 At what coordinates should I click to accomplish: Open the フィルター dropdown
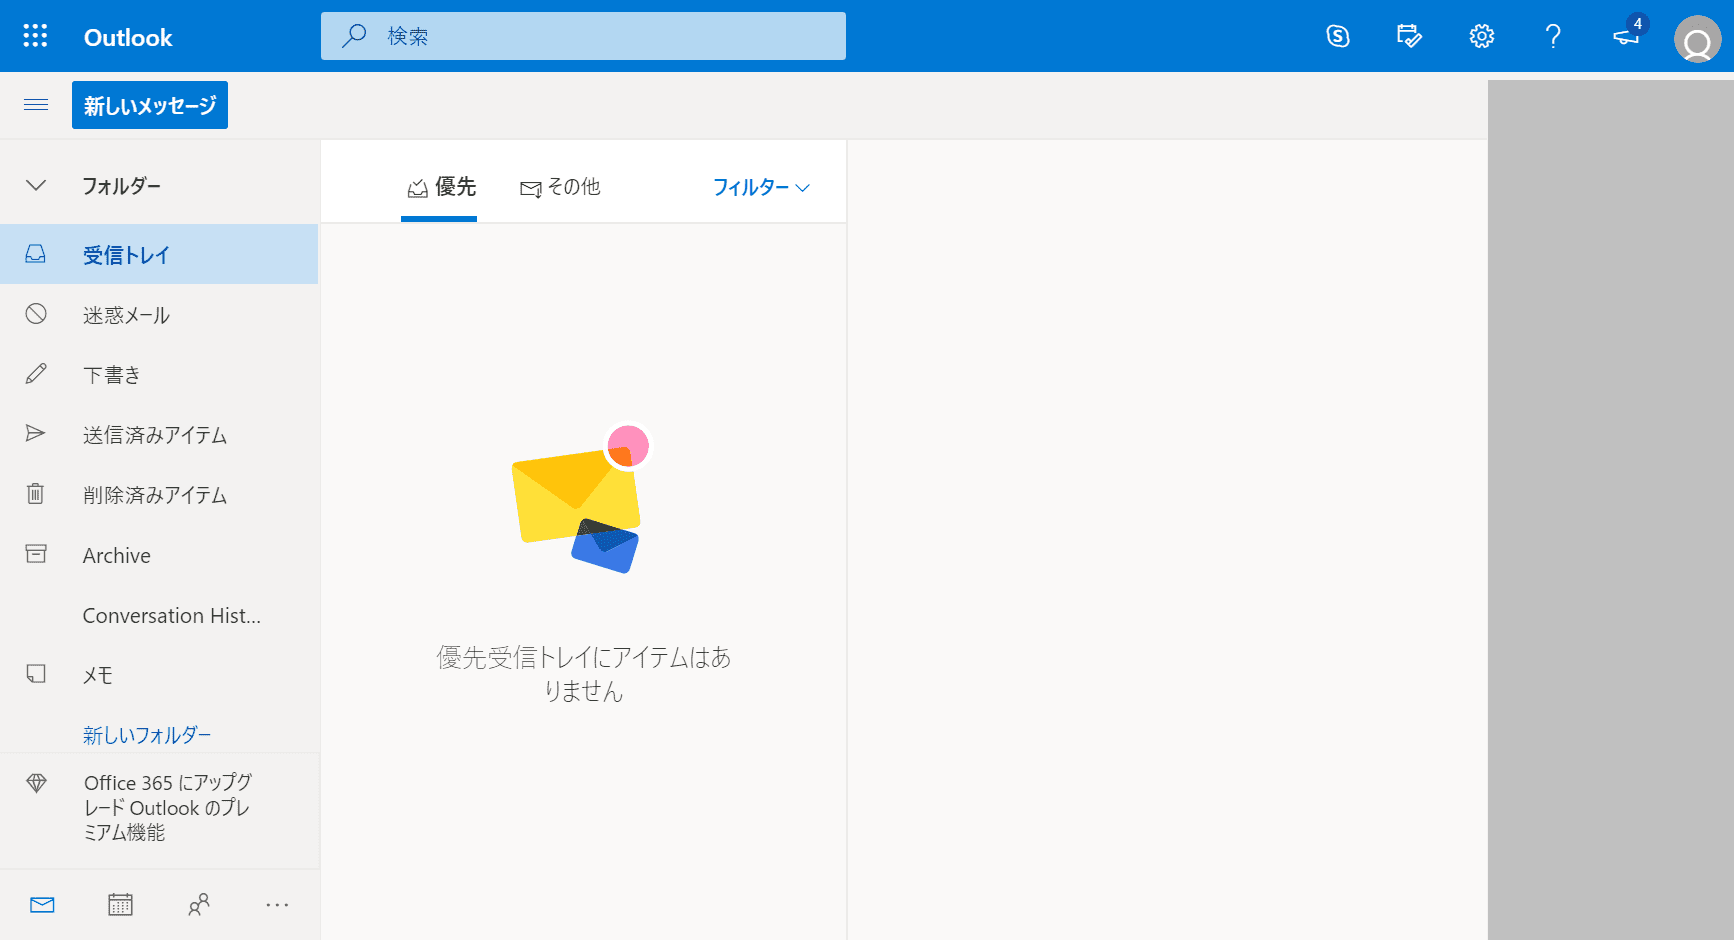click(761, 187)
